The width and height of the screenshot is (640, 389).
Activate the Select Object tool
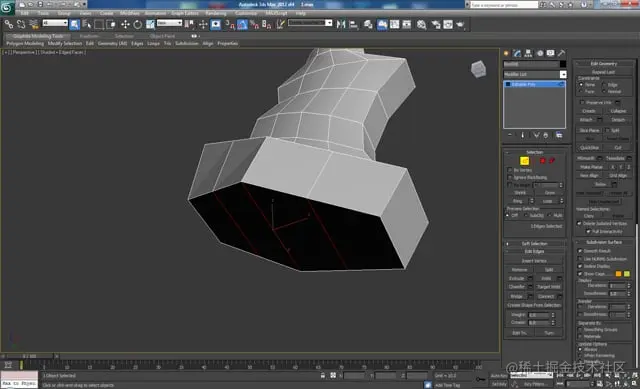click(x=74, y=24)
